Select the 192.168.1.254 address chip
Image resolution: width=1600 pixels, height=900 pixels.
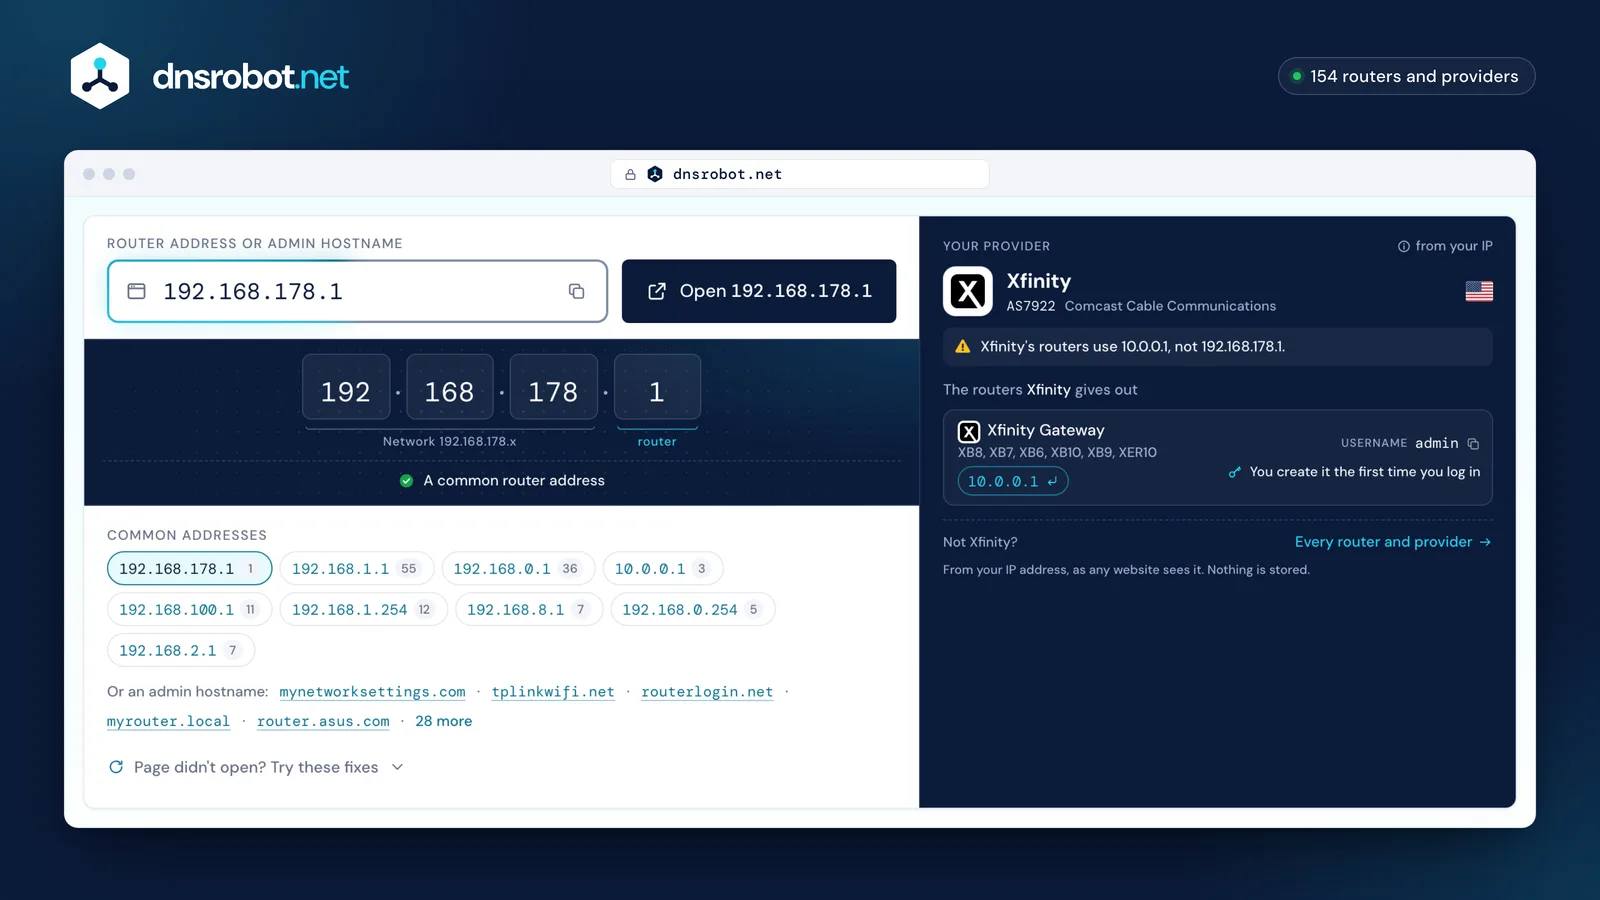[363, 610]
